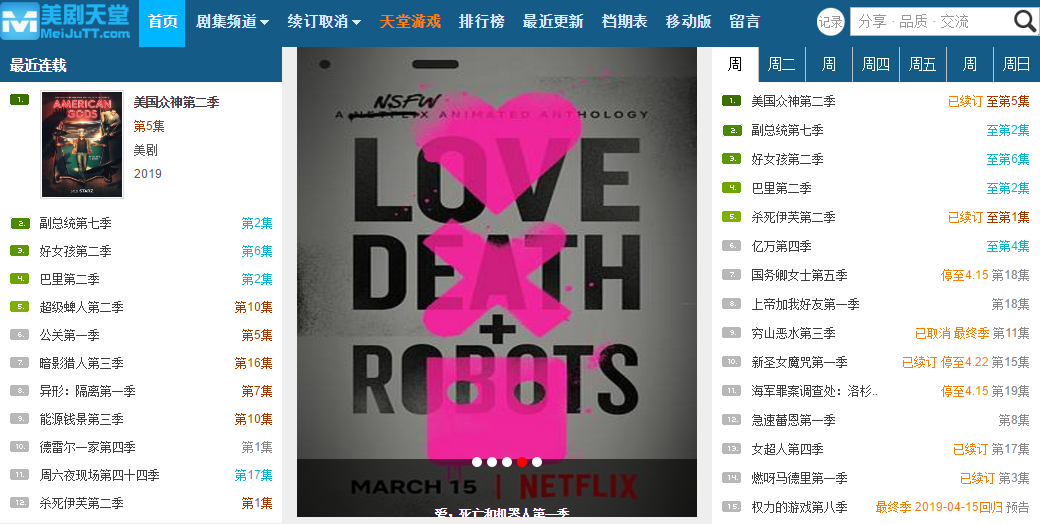Select the first carousel dot
This screenshot has width=1040, height=524.
(x=476, y=462)
